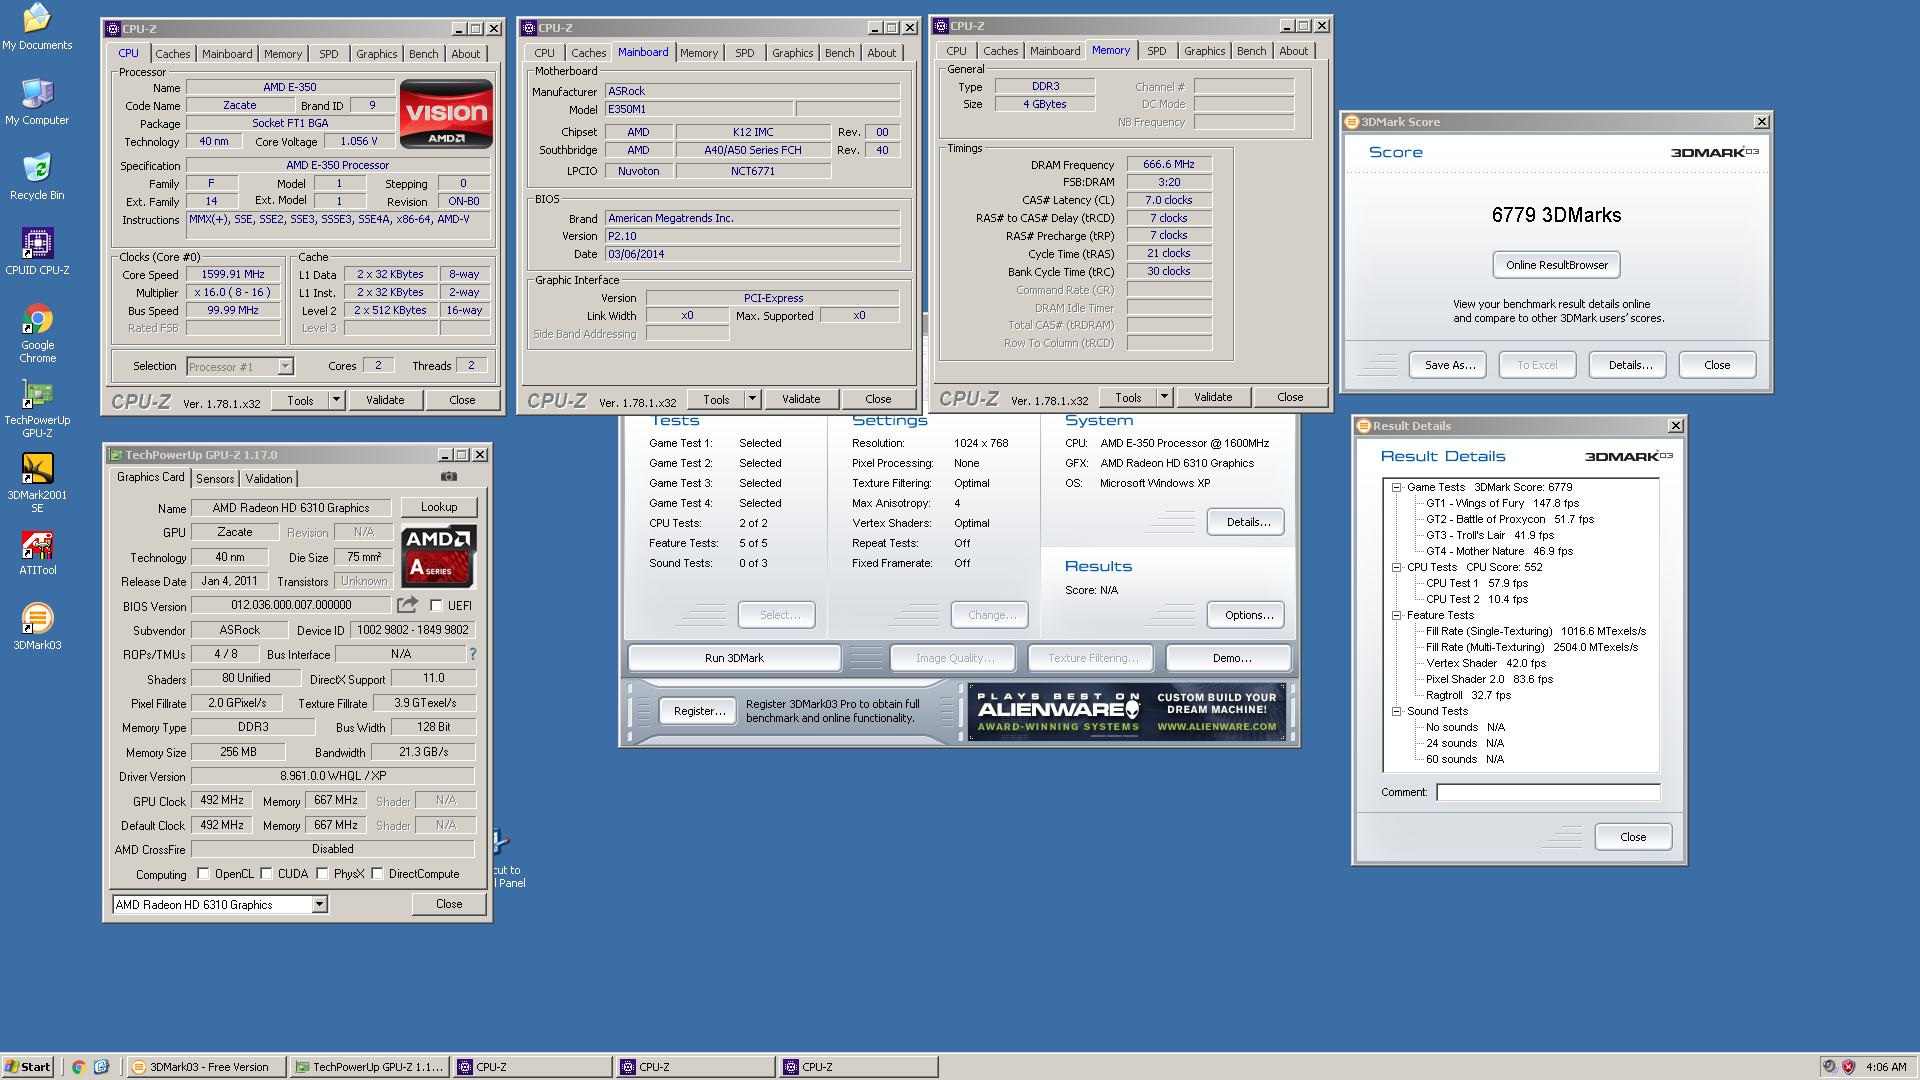Open Recycle Bin desktop icon
The height and width of the screenshot is (1080, 1920).
[x=37, y=177]
